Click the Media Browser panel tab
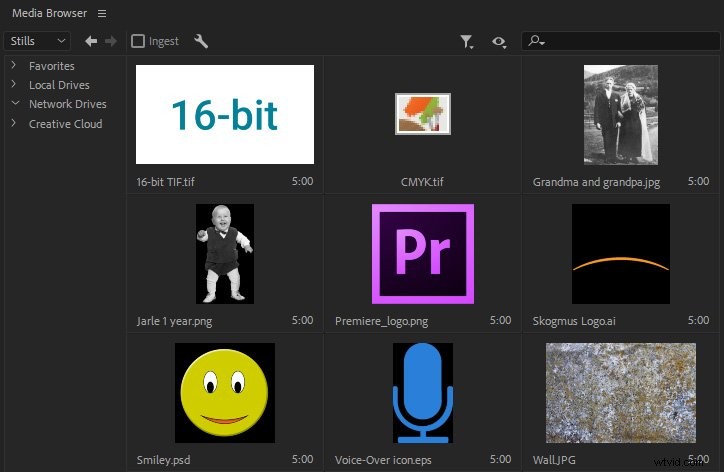724x472 pixels. pyautogui.click(x=49, y=13)
